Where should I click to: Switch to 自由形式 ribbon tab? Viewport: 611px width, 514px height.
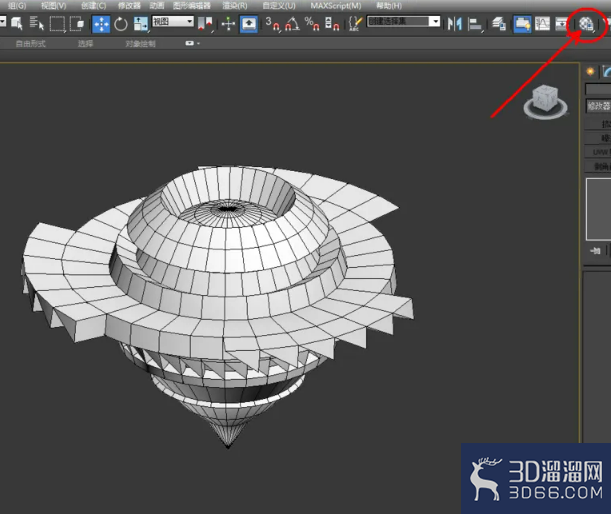(30, 44)
